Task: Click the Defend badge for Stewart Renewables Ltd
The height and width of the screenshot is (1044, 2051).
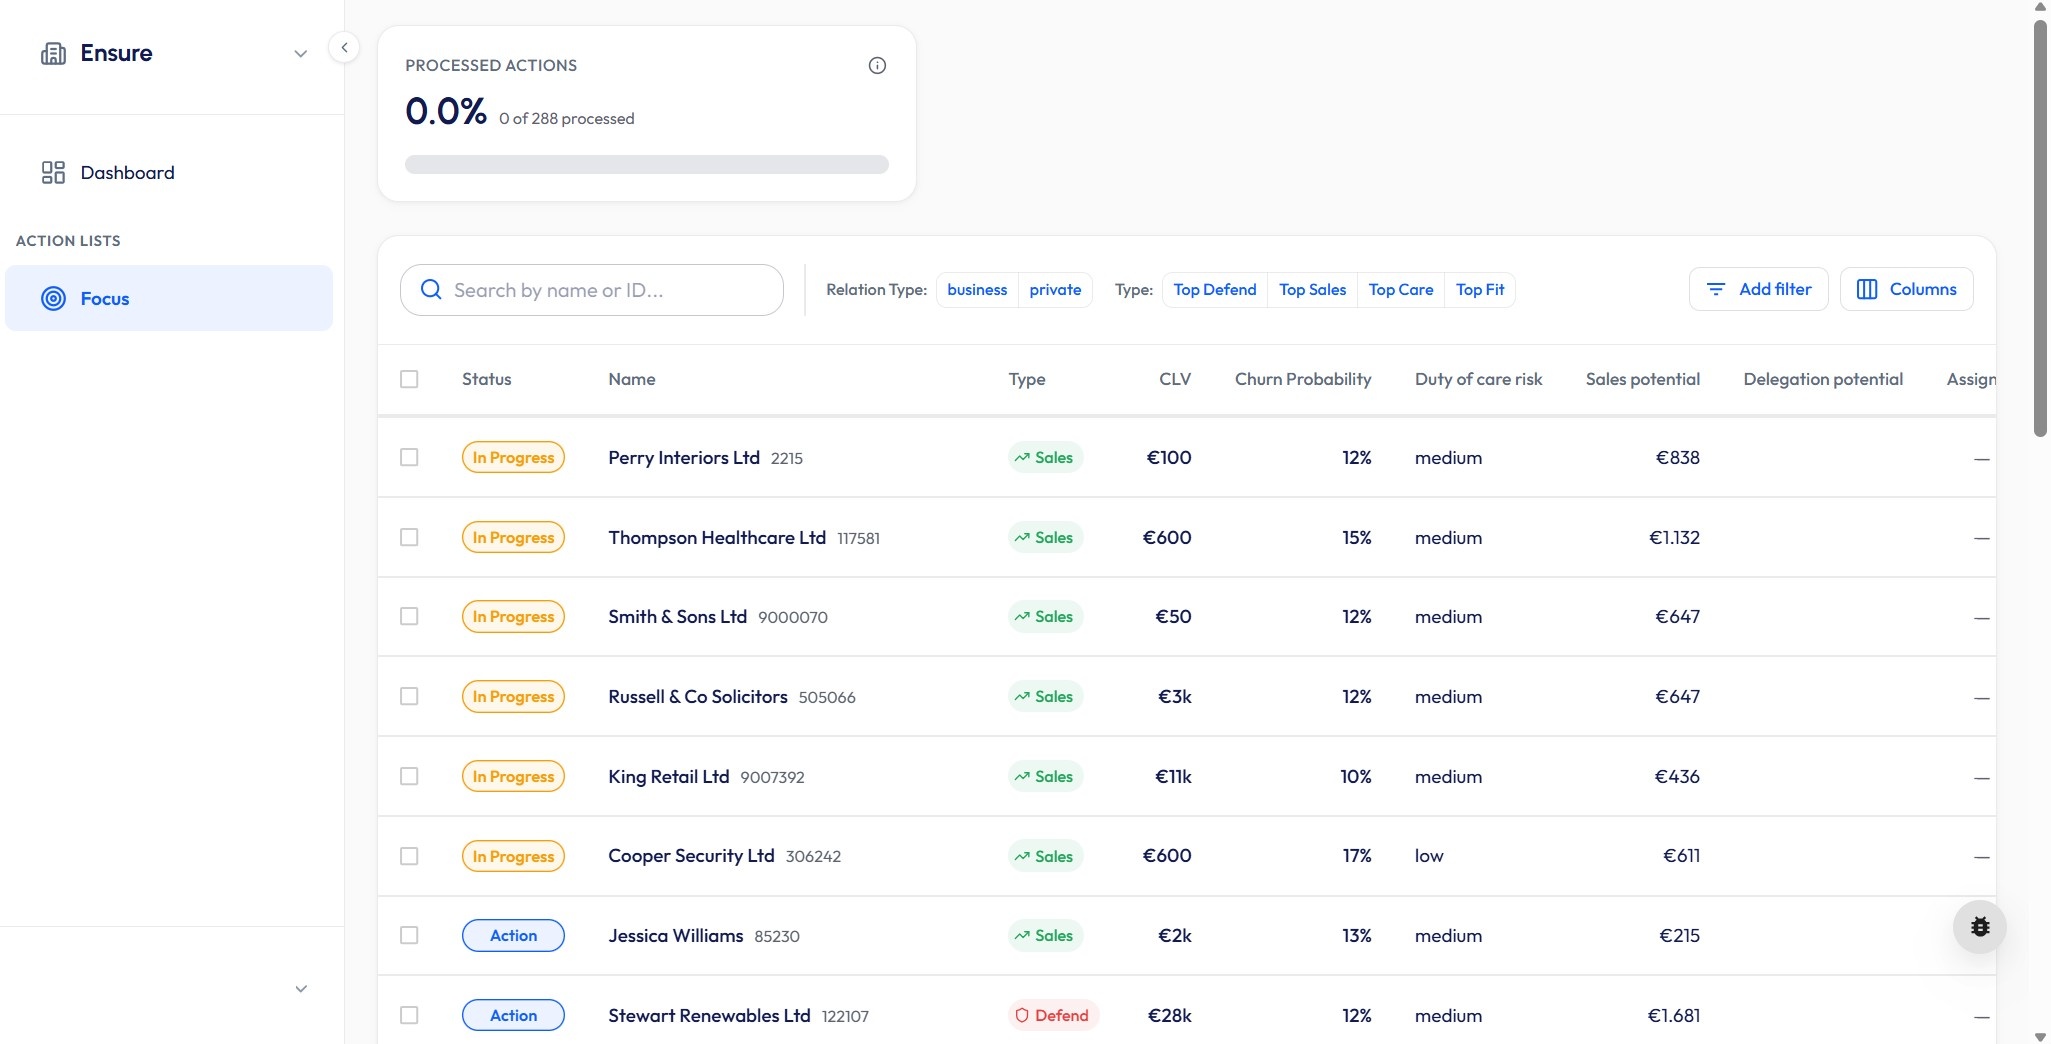Action: (1053, 1016)
